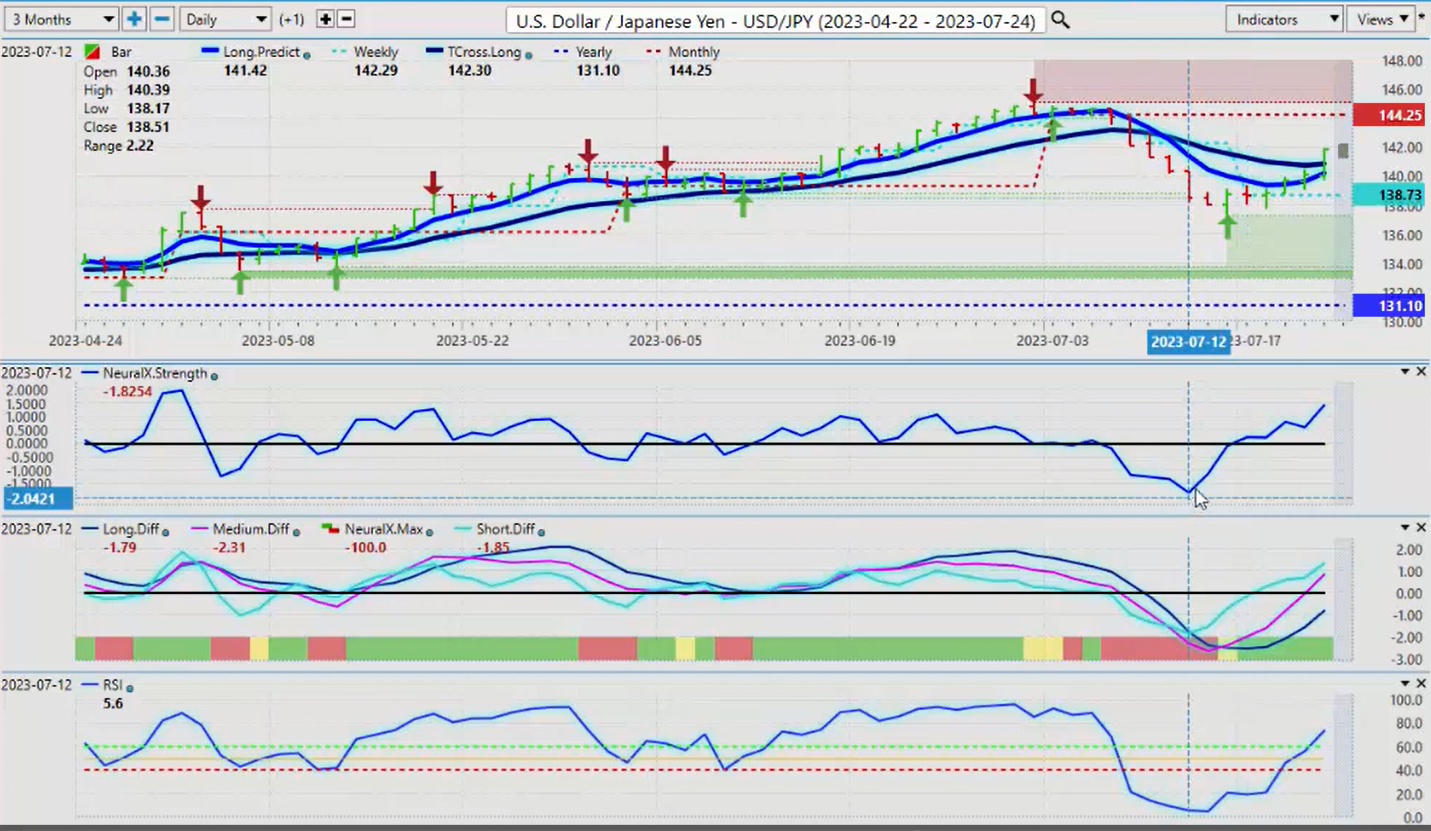Click the red-green Bar chart type icon
This screenshot has height=831, width=1431.
[x=91, y=52]
